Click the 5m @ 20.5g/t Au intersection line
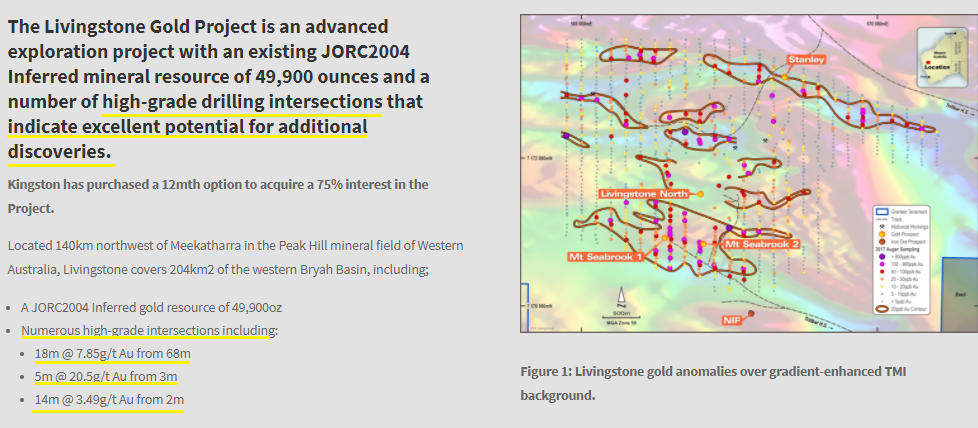The height and width of the screenshot is (428, 978). click(106, 377)
